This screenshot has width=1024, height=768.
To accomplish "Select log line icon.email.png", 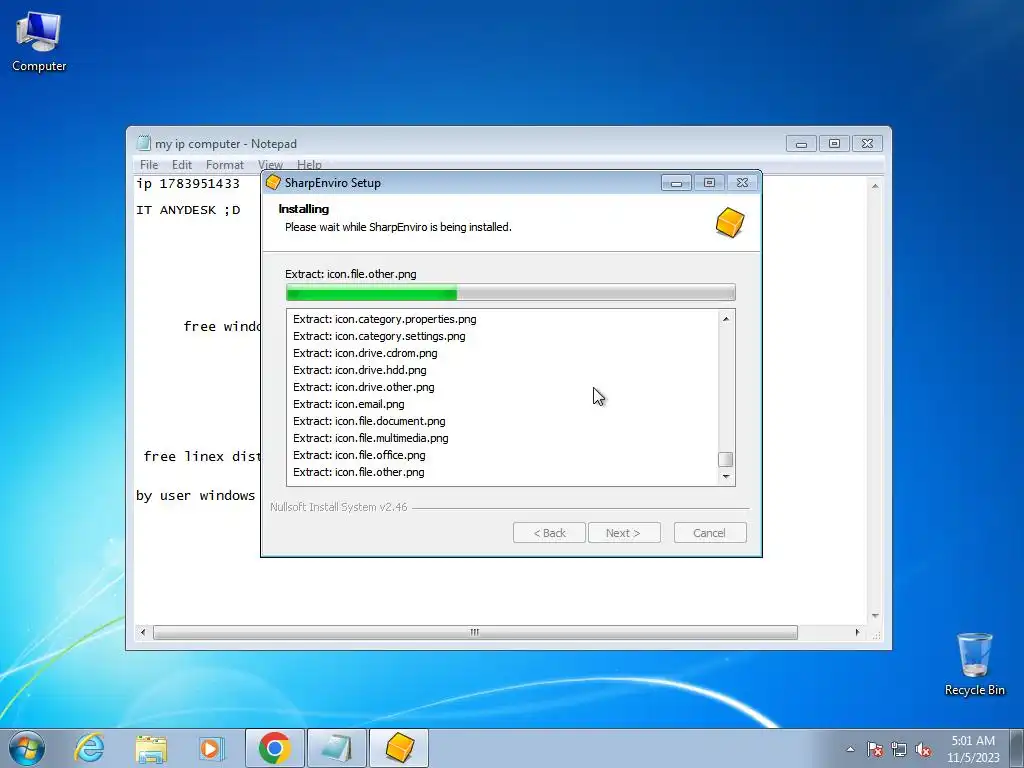I will (348, 404).
